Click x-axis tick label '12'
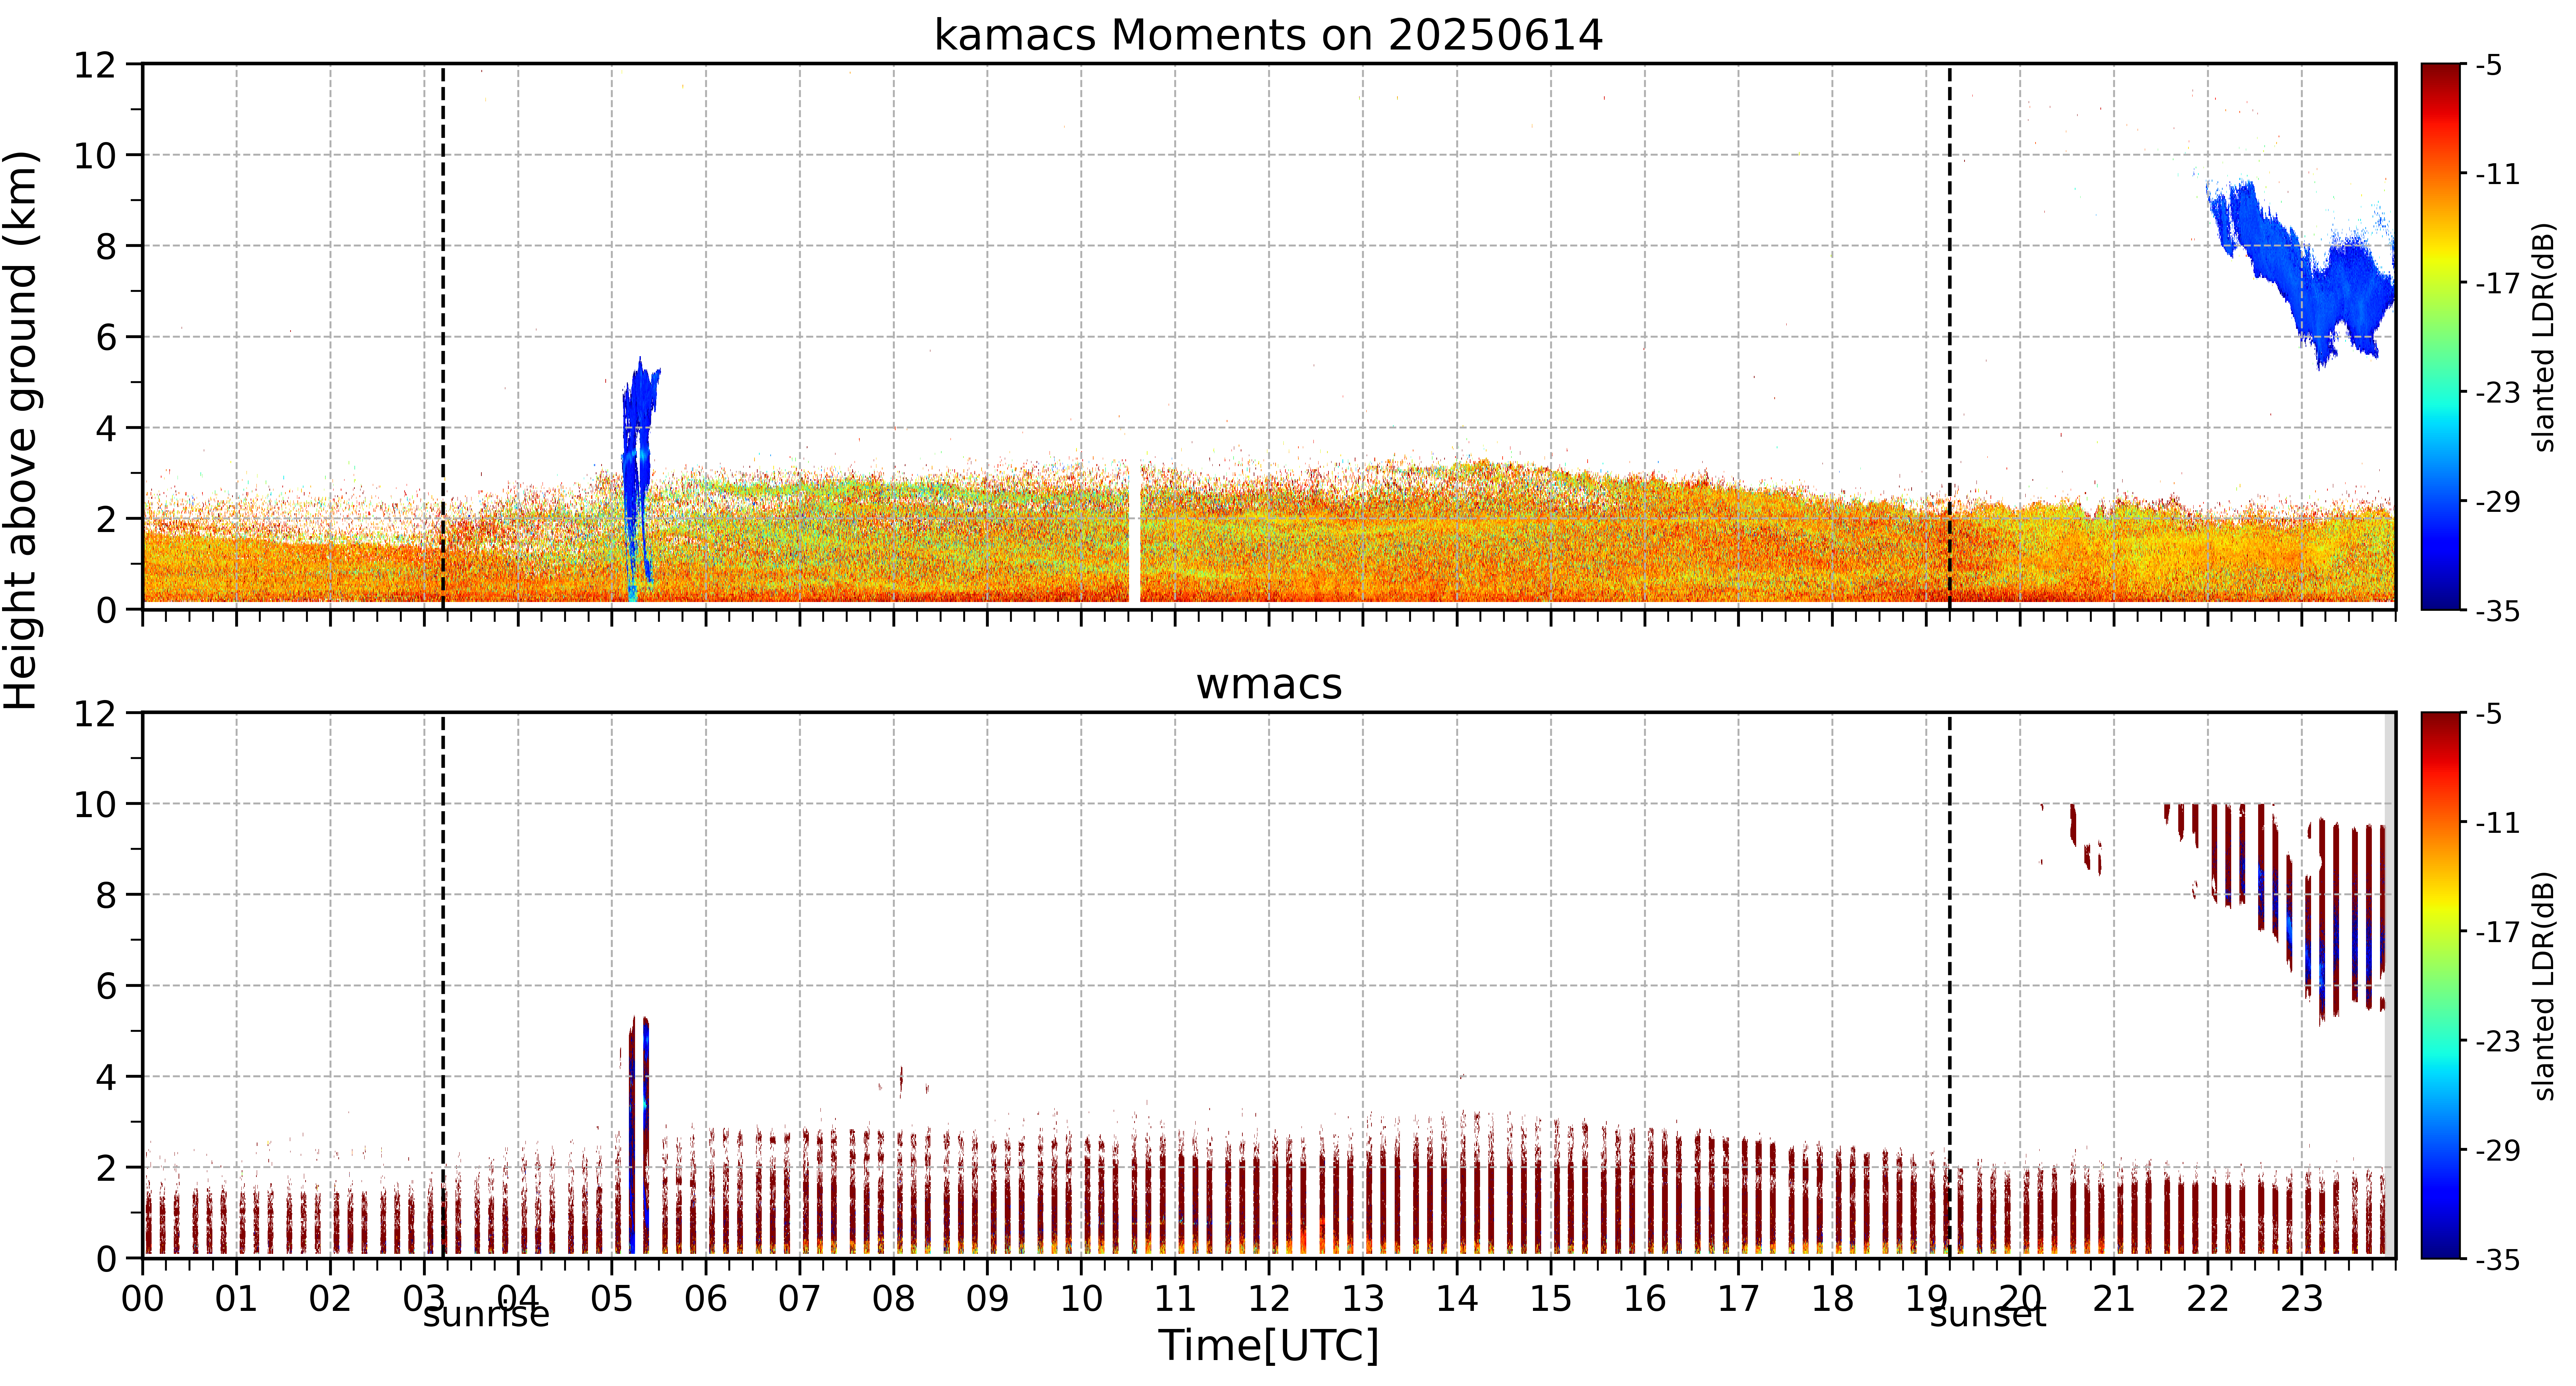This screenshot has height=1386, width=2576. 1269,1299
